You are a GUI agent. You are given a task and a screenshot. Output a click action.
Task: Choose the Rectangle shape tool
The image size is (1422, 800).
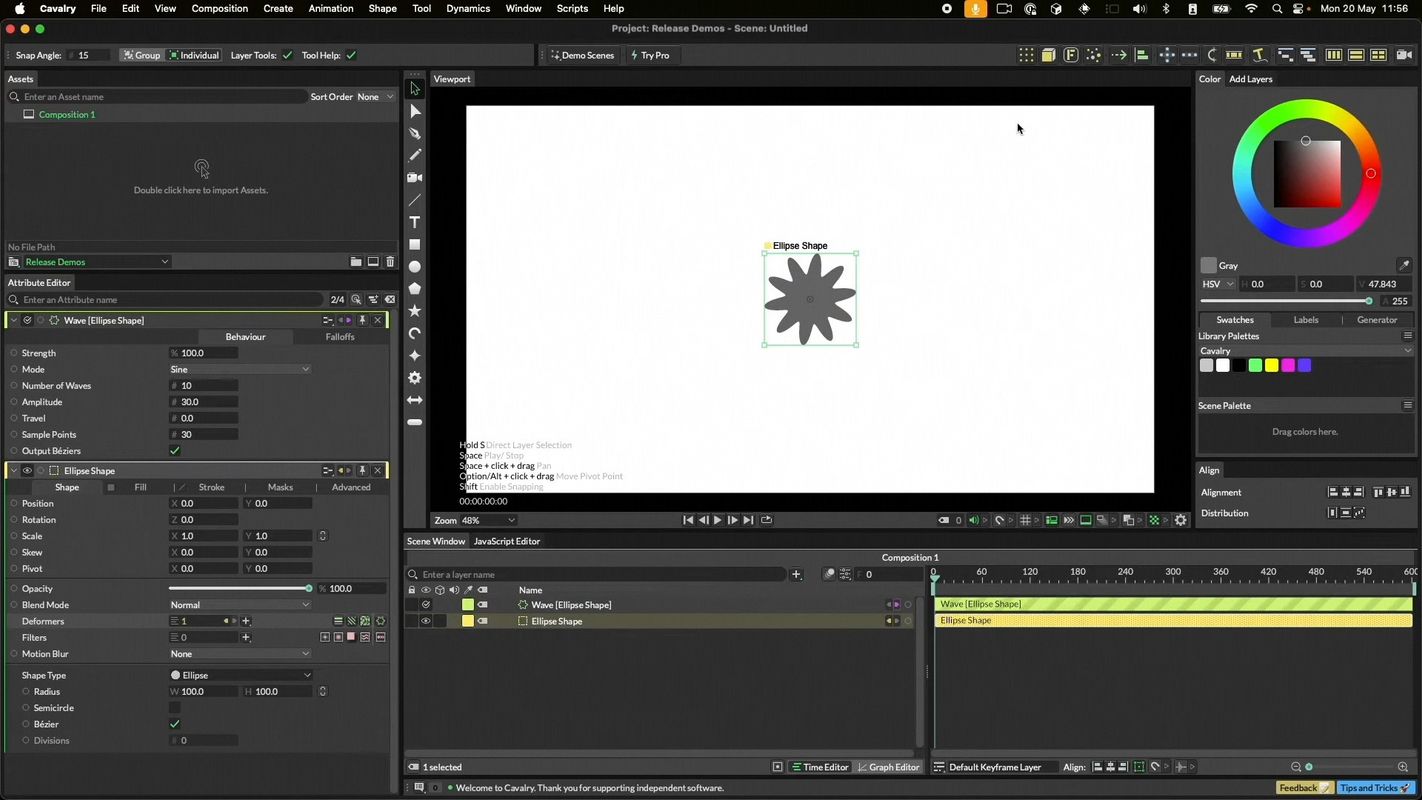pyautogui.click(x=415, y=244)
